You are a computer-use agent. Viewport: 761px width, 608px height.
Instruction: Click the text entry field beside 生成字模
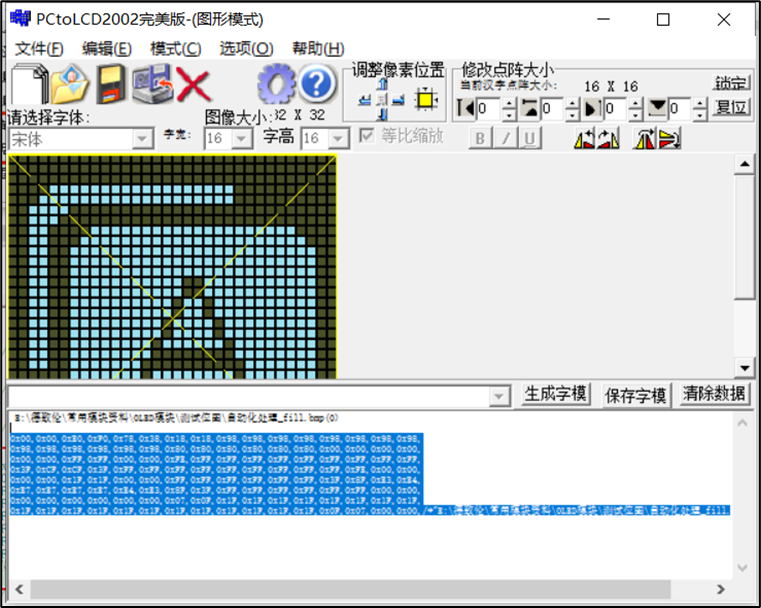pos(249,397)
